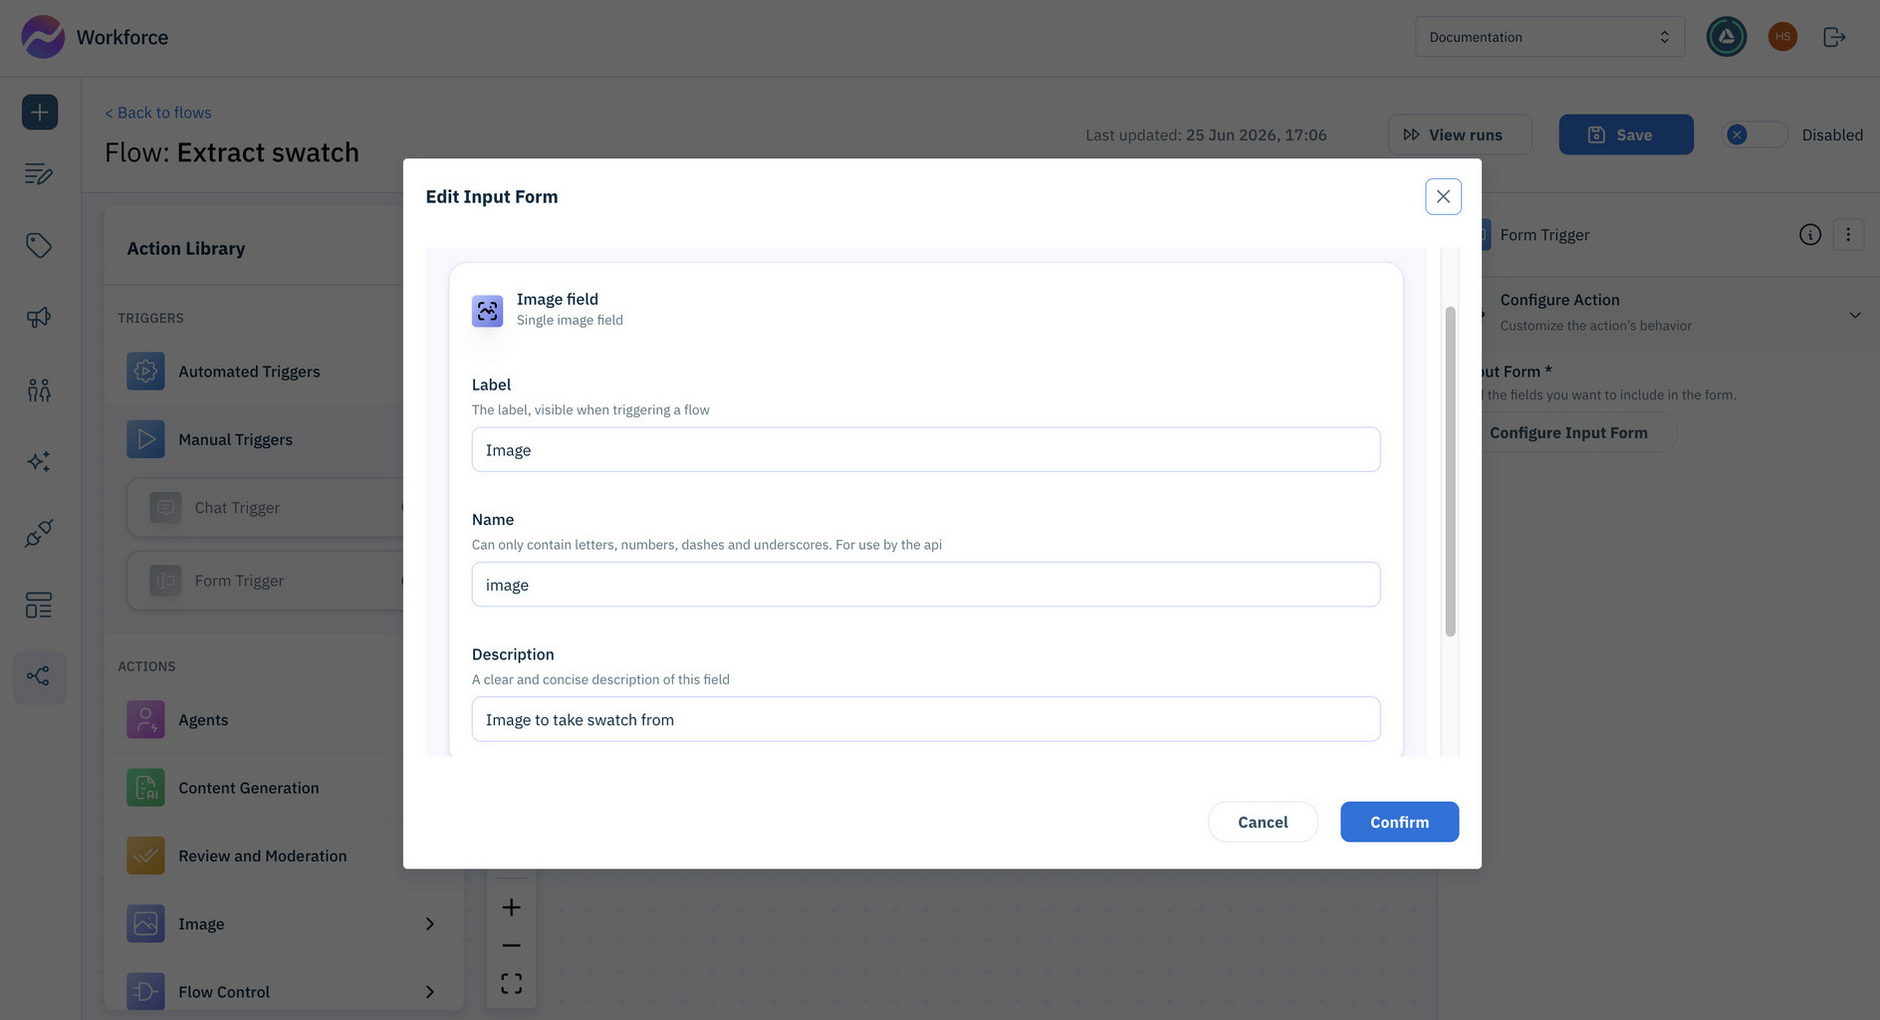Image resolution: width=1880 pixels, height=1020 pixels.
Task: Click the Name input containing image
Action: tap(925, 585)
